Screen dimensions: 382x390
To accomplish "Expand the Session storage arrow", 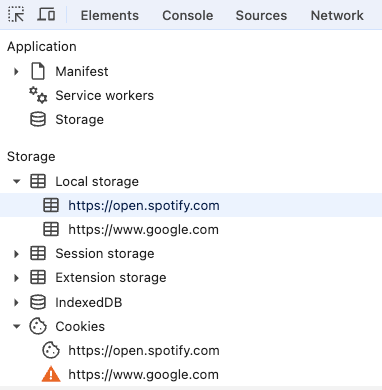I will (16, 254).
